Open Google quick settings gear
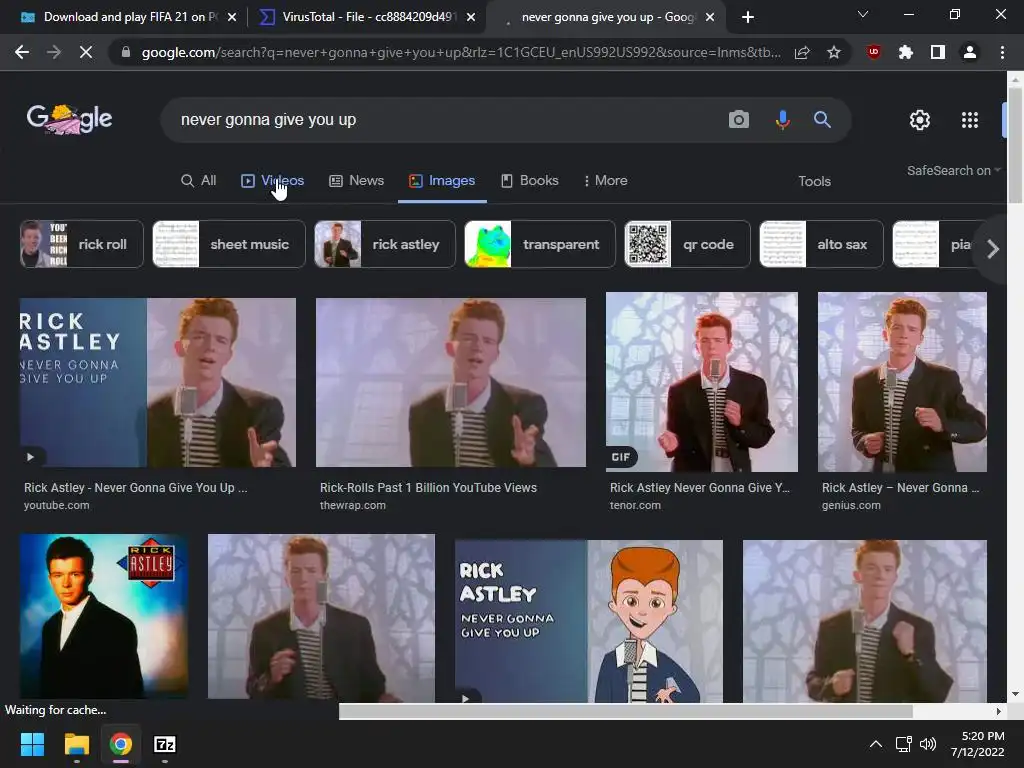This screenshot has width=1024, height=768. click(920, 120)
